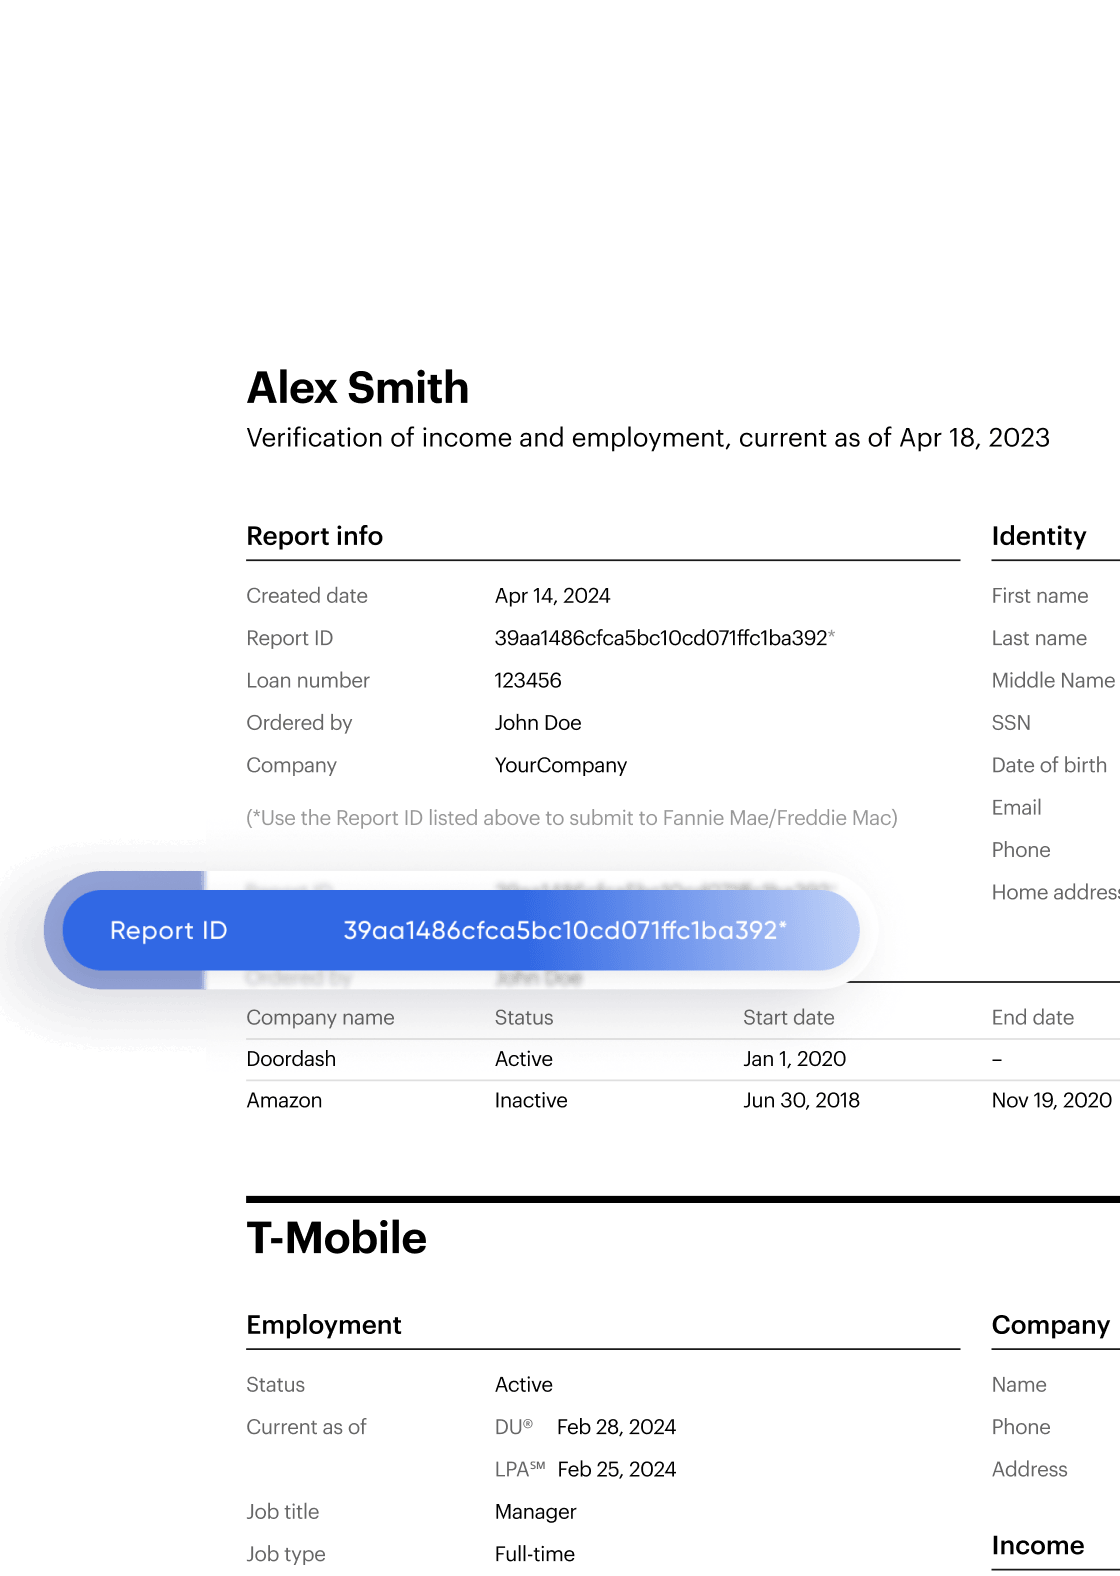The image size is (1120, 1576).
Task: Click the Company name column header
Action: [320, 1017]
